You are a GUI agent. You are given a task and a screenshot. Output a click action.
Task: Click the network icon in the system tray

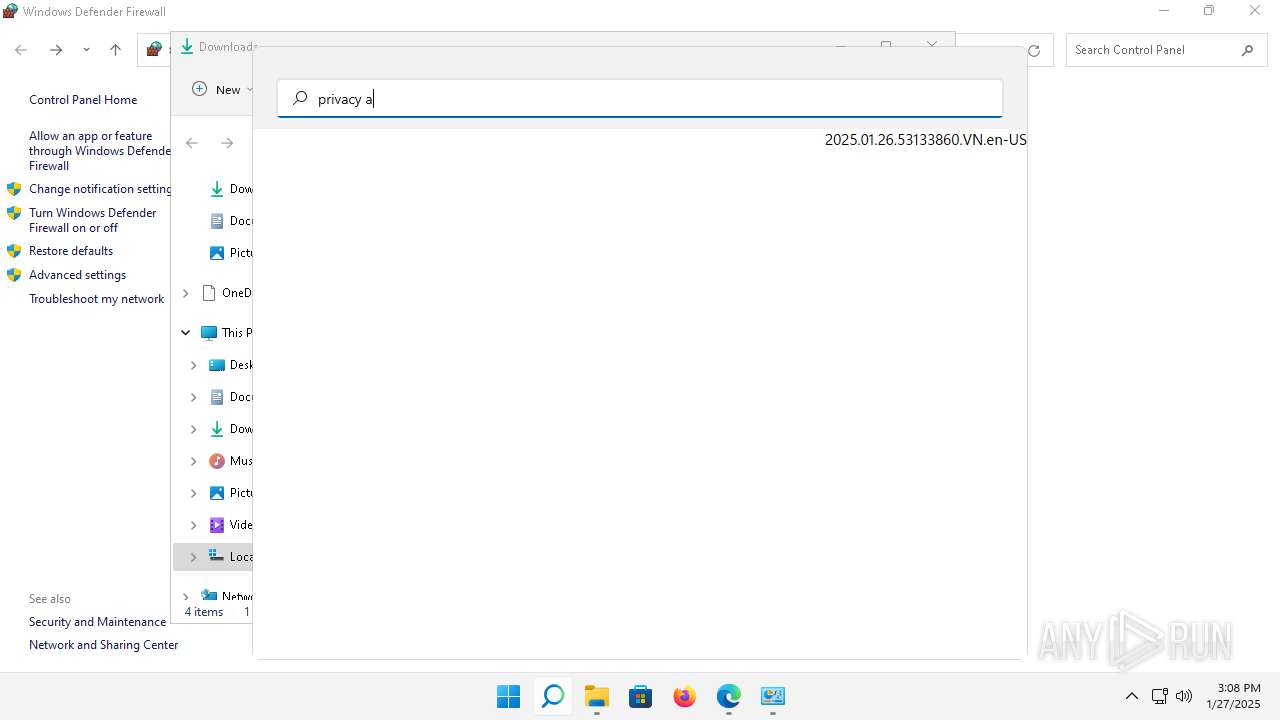(x=1159, y=696)
